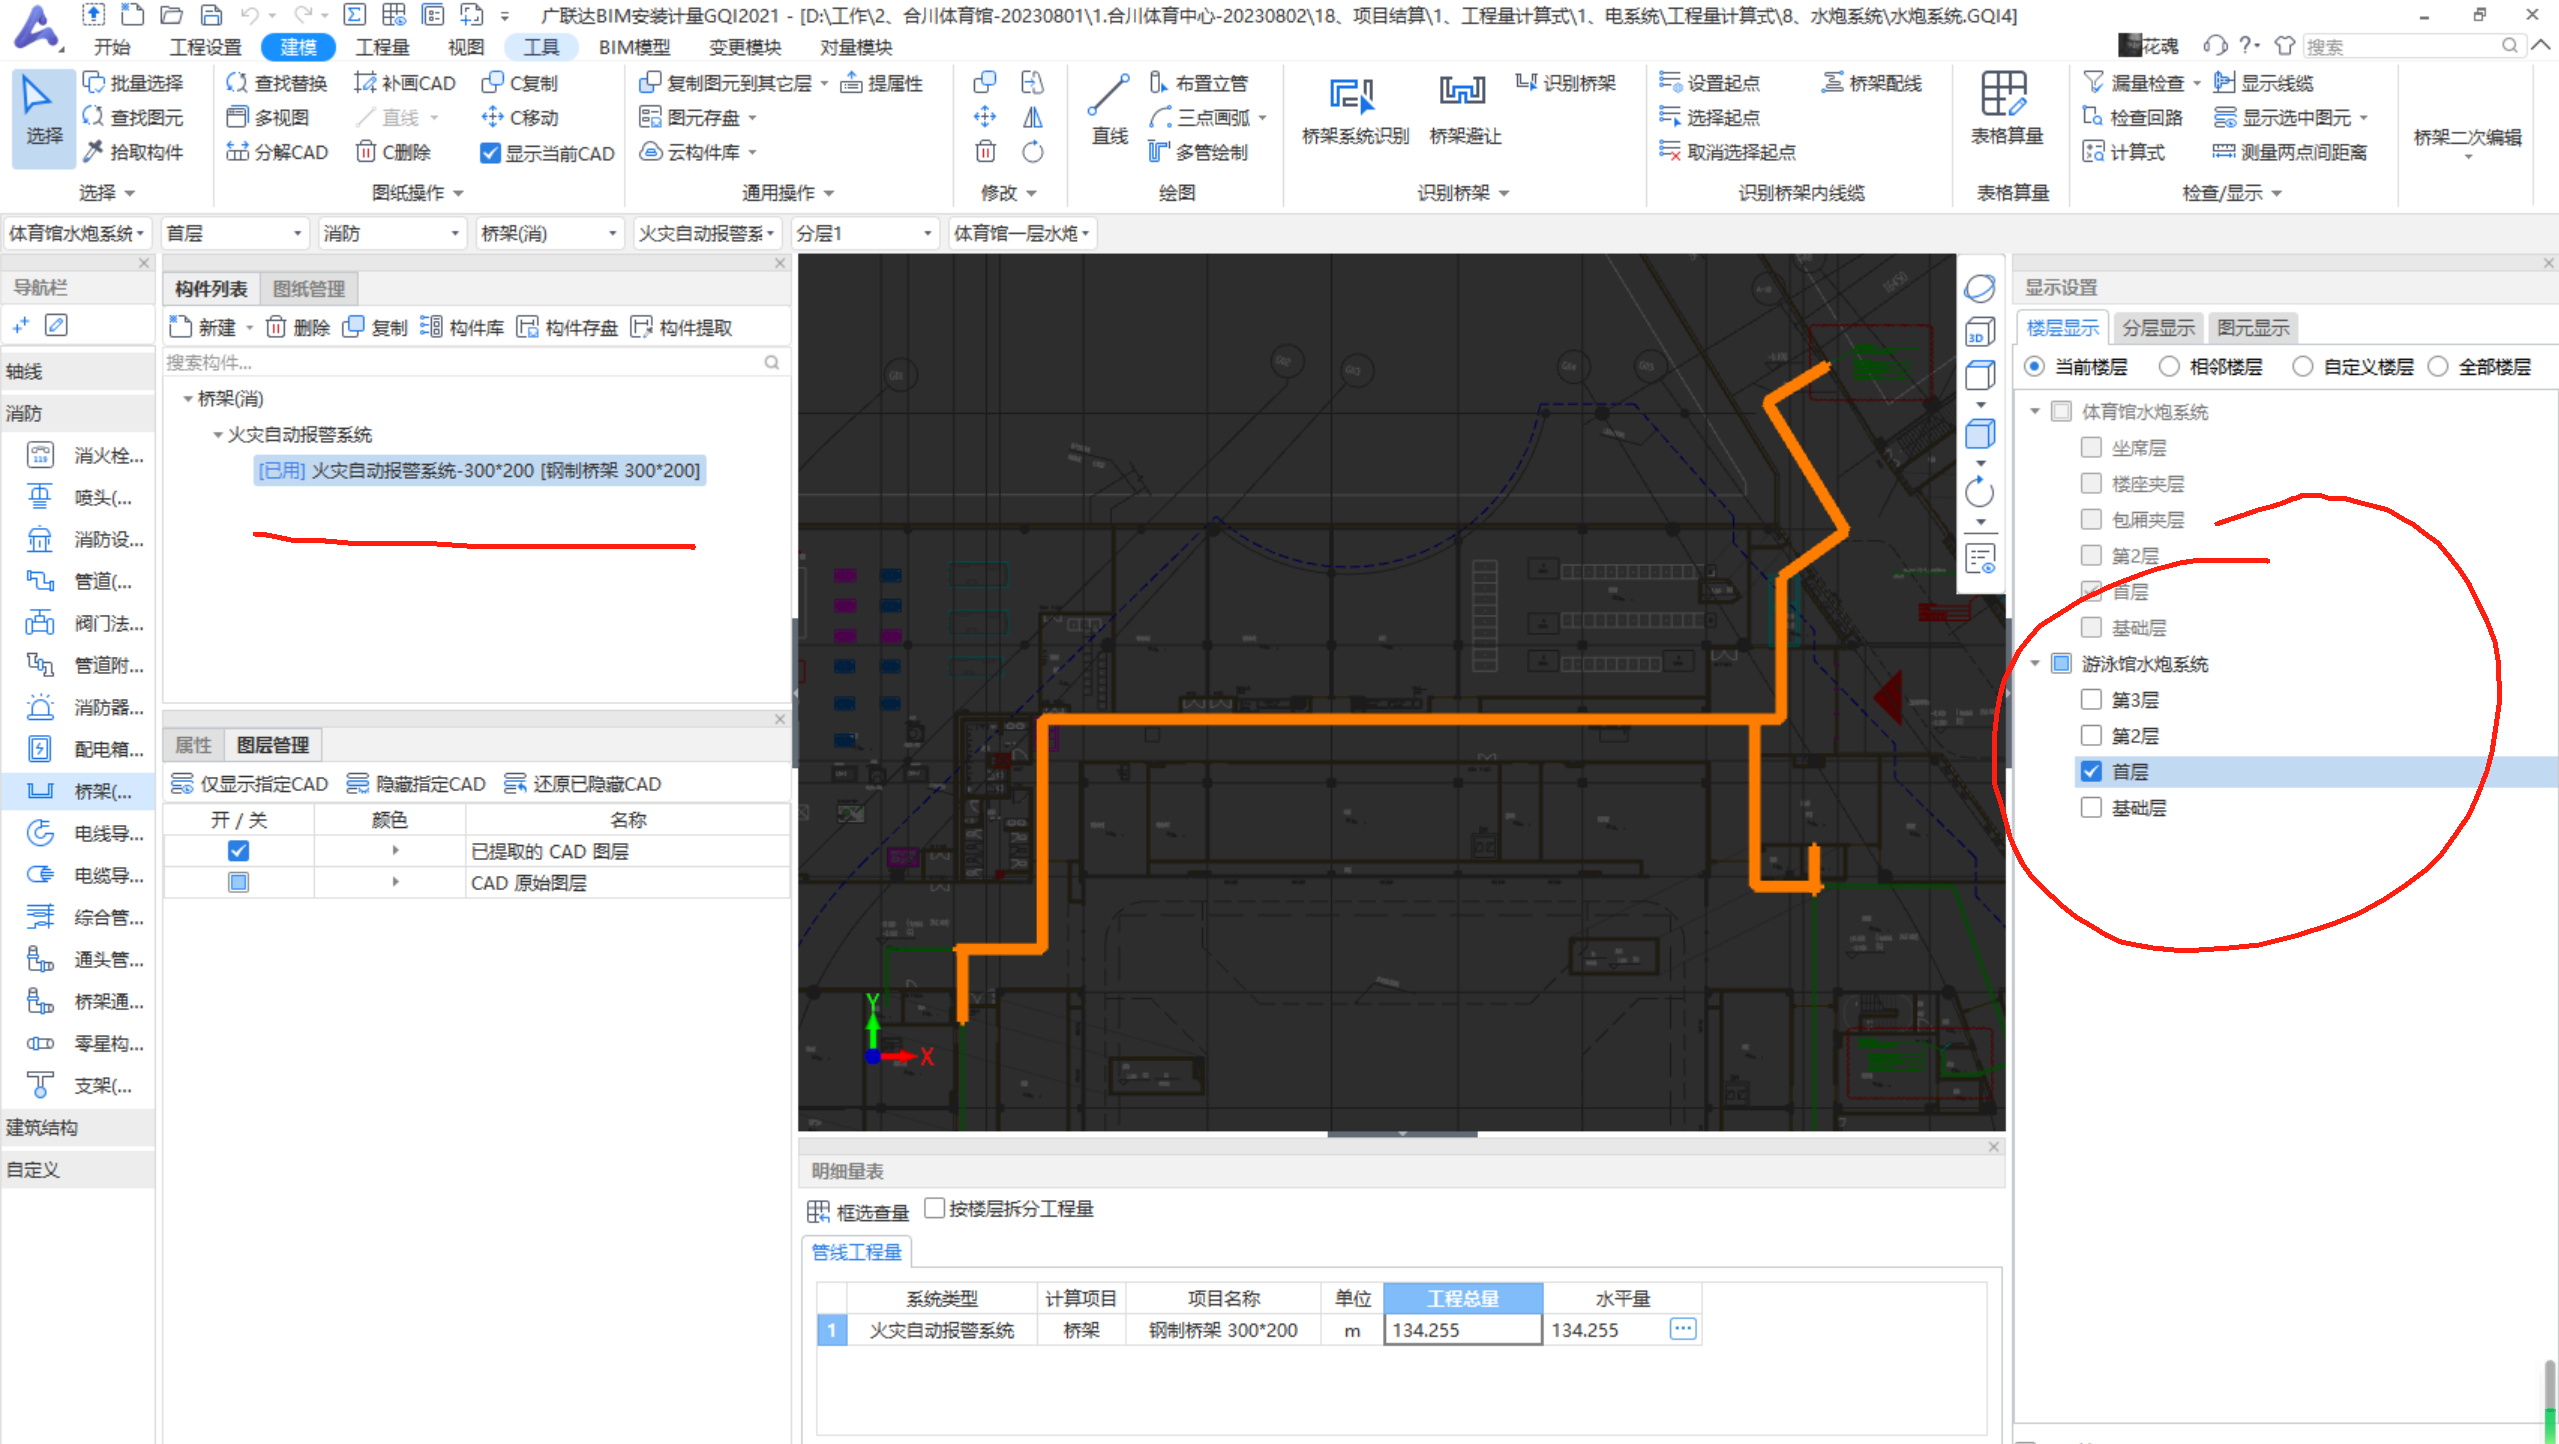Switch to 图纸管理 tab
Image resolution: width=2559 pixels, height=1444 pixels.
point(309,289)
